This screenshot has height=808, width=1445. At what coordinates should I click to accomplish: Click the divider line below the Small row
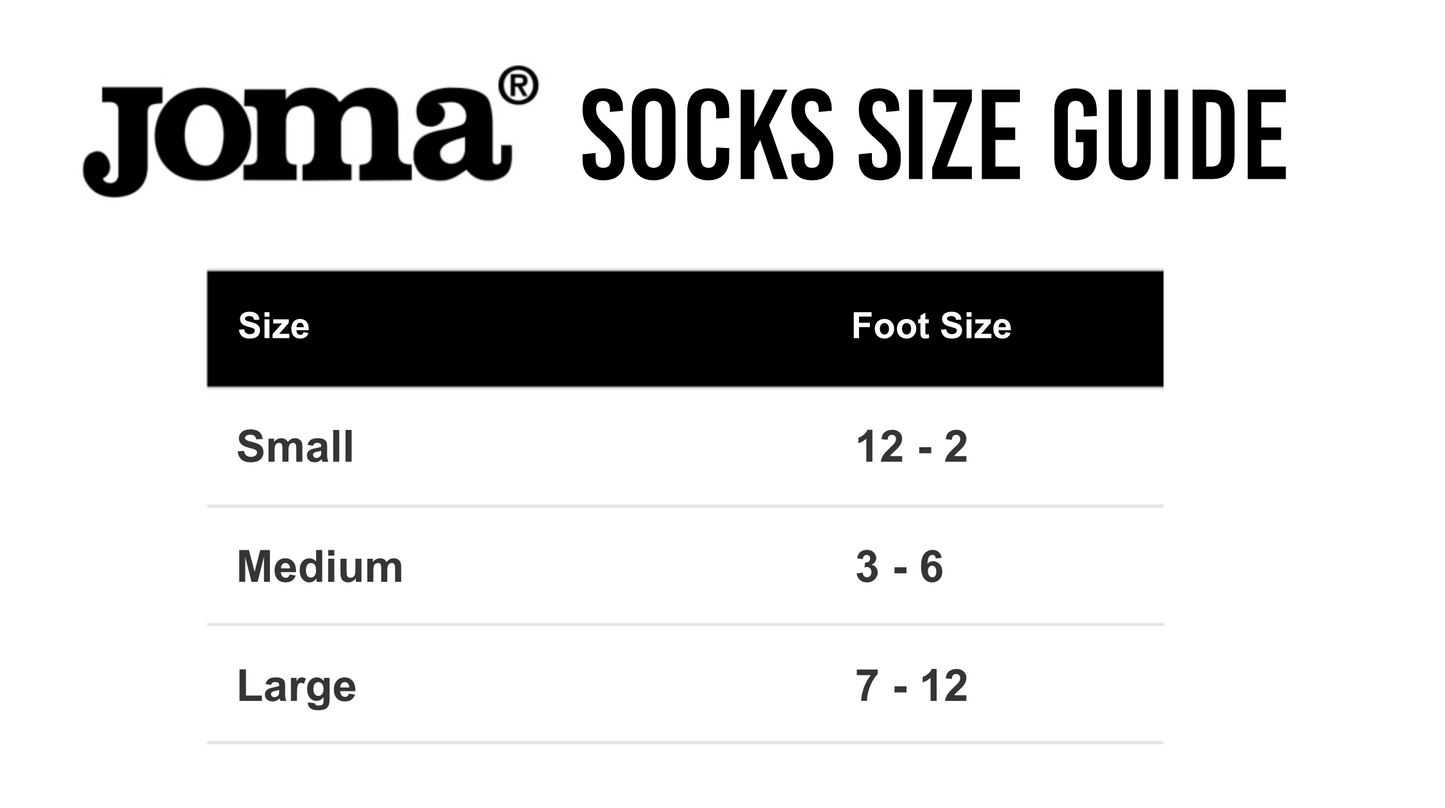point(685,506)
